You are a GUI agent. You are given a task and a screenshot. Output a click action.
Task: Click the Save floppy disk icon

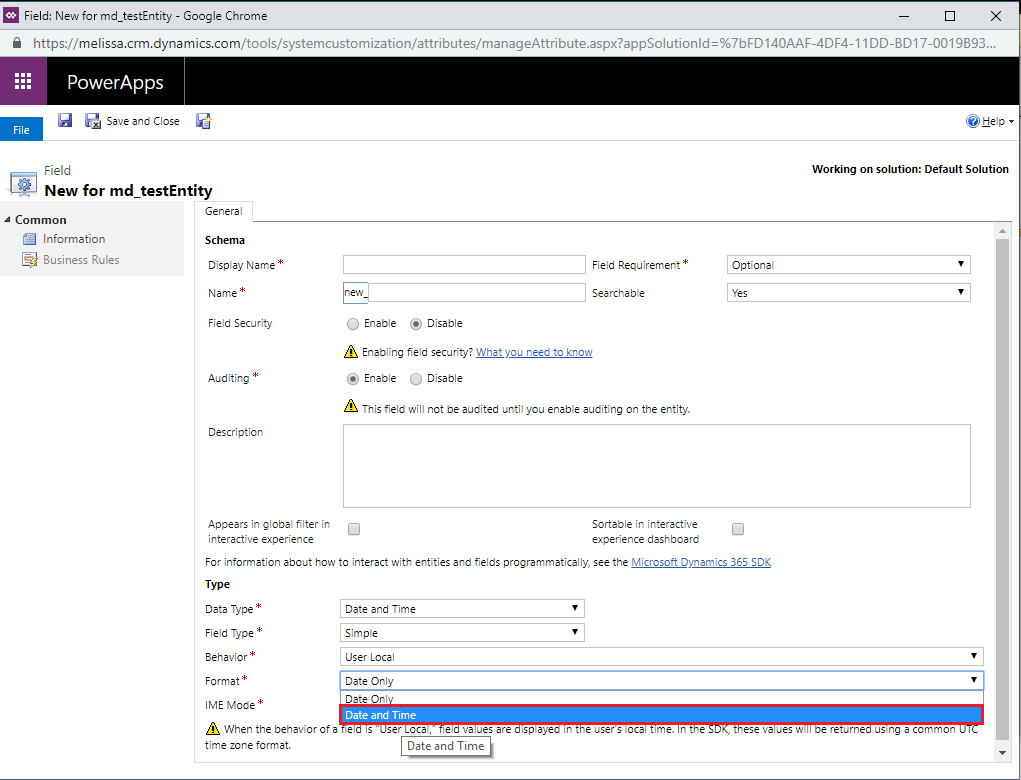(x=64, y=120)
